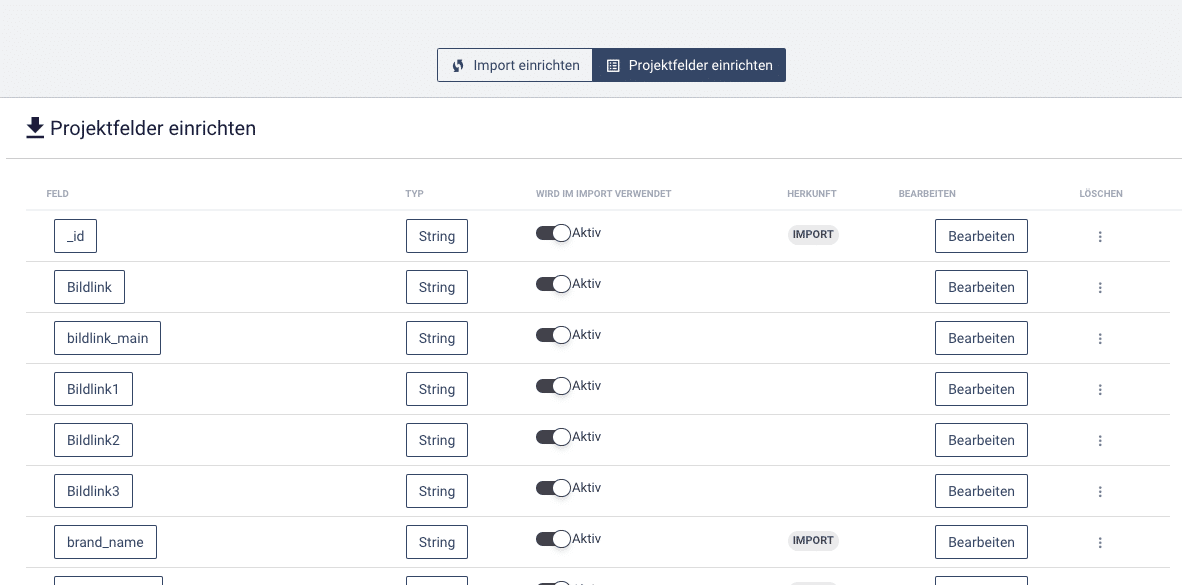Open three-dot menu for Bildlink3 row

pyautogui.click(x=1100, y=492)
